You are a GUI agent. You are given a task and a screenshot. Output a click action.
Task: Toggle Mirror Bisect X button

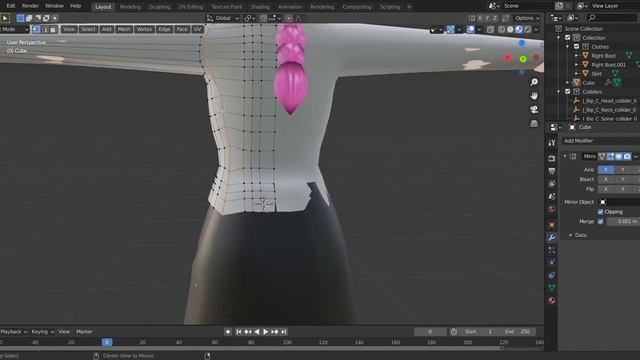pyautogui.click(x=606, y=179)
